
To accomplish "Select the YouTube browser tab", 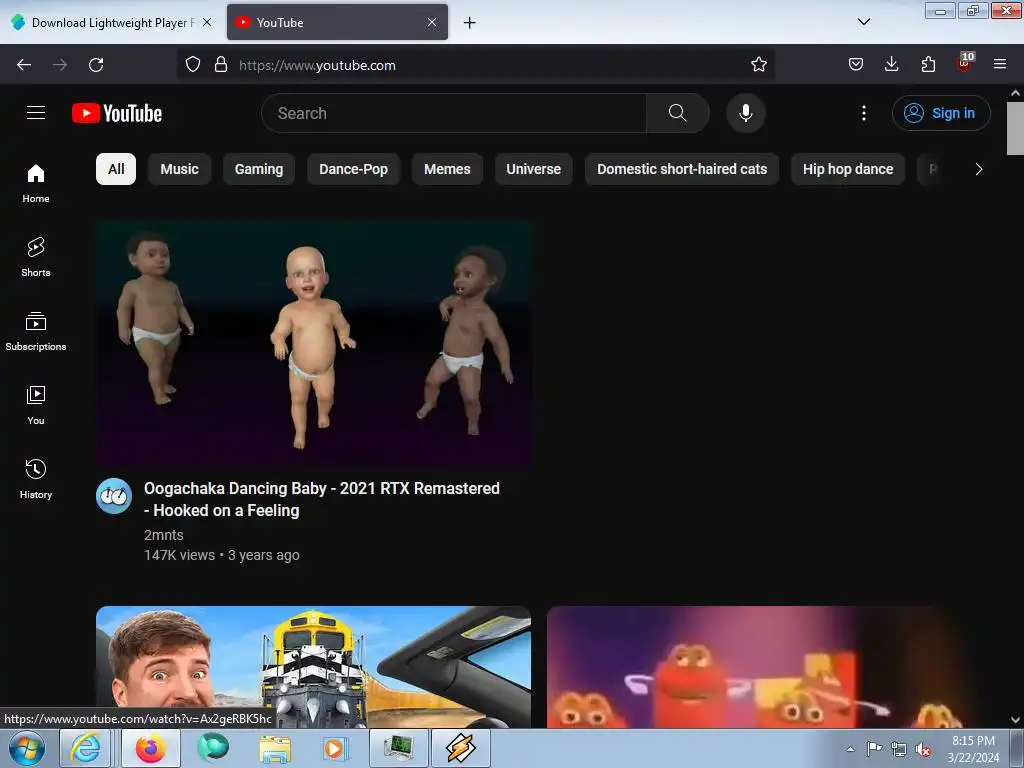I will pyautogui.click(x=337, y=23).
